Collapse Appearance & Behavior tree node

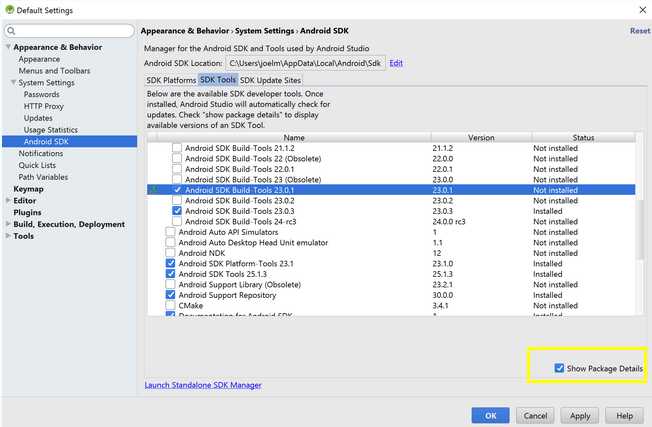8,47
